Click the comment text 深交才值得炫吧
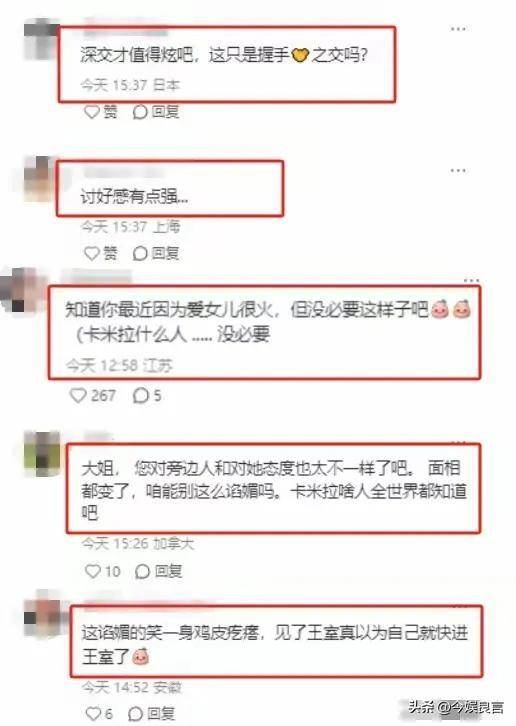Viewport: 516px width, 726px height. click(x=137, y=55)
